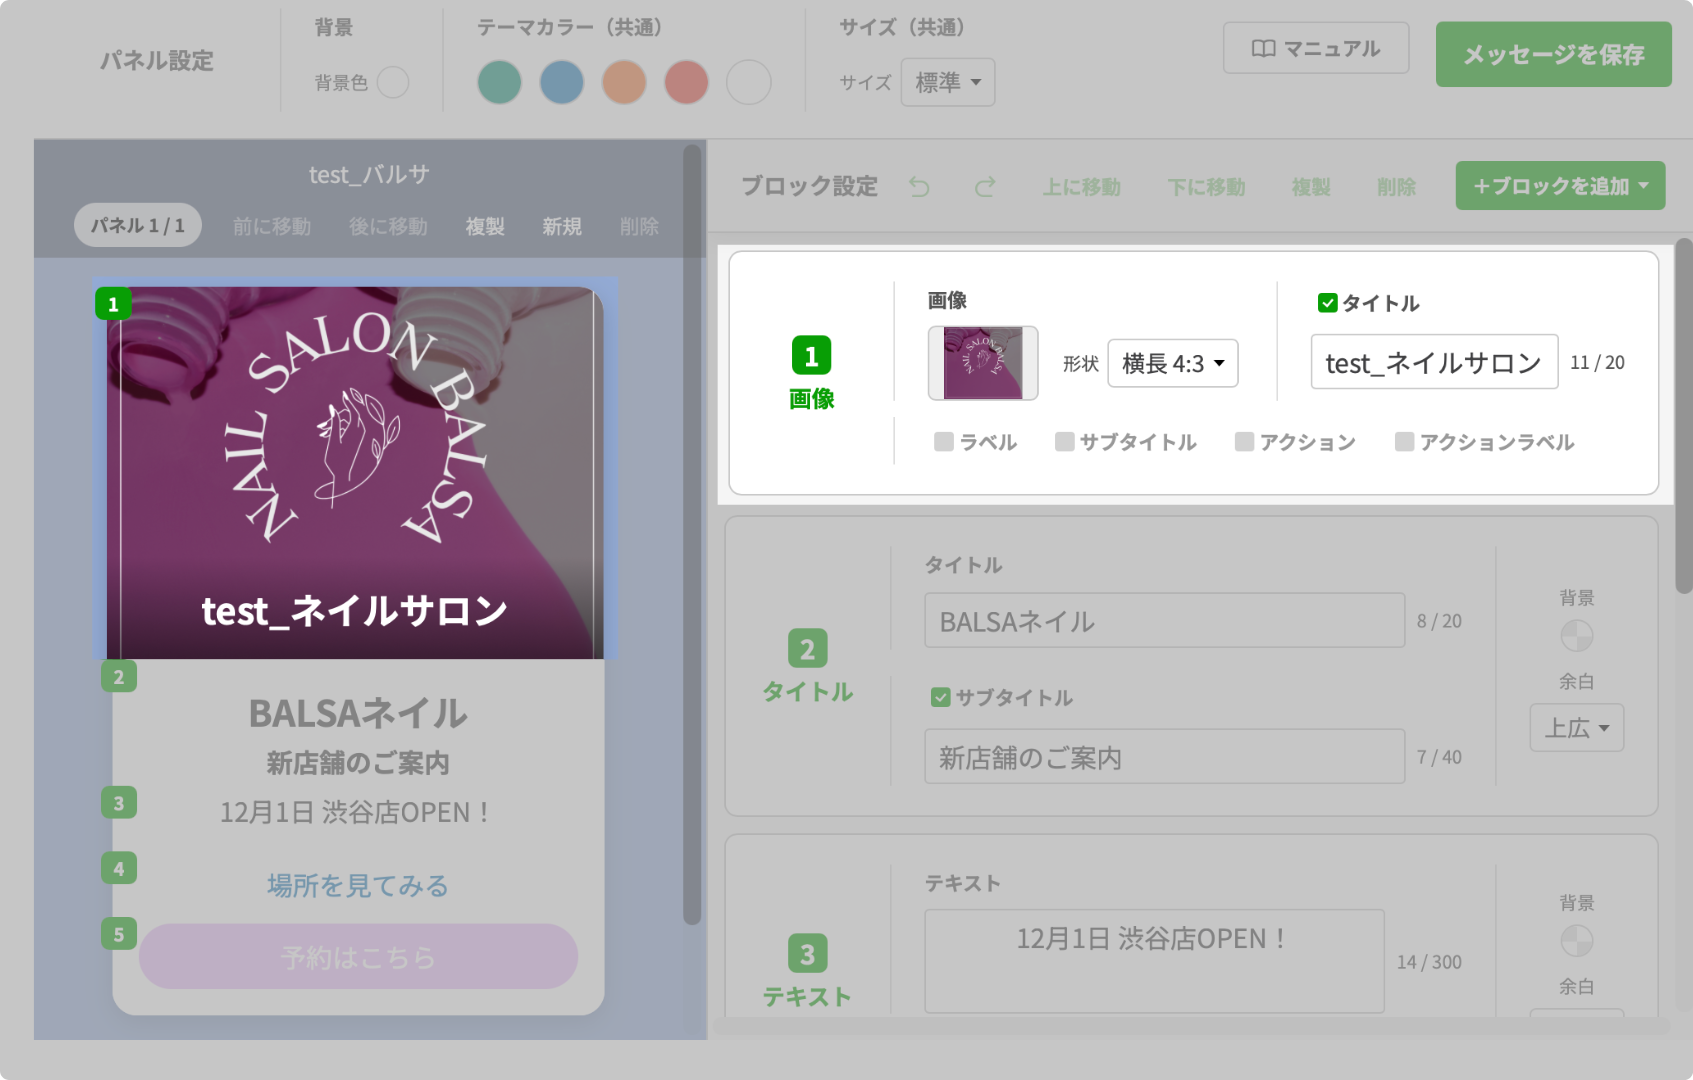Enable the アクション checkbox
1693x1080 pixels.
coord(1244,442)
